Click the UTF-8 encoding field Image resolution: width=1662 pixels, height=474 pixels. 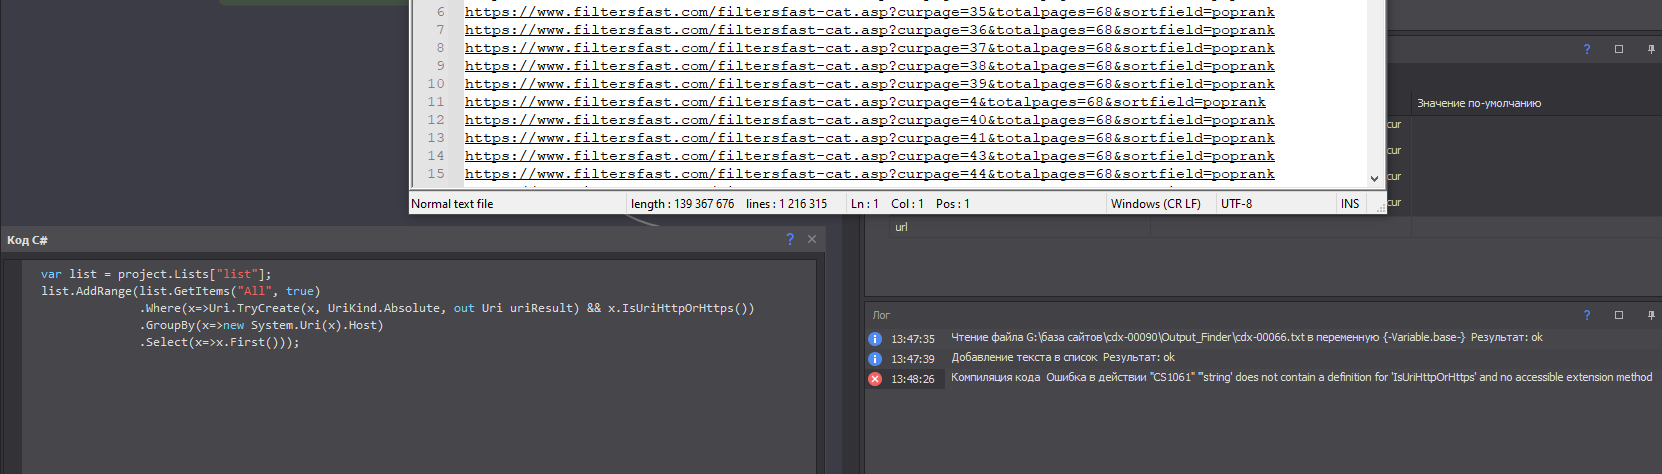pyautogui.click(x=1236, y=204)
